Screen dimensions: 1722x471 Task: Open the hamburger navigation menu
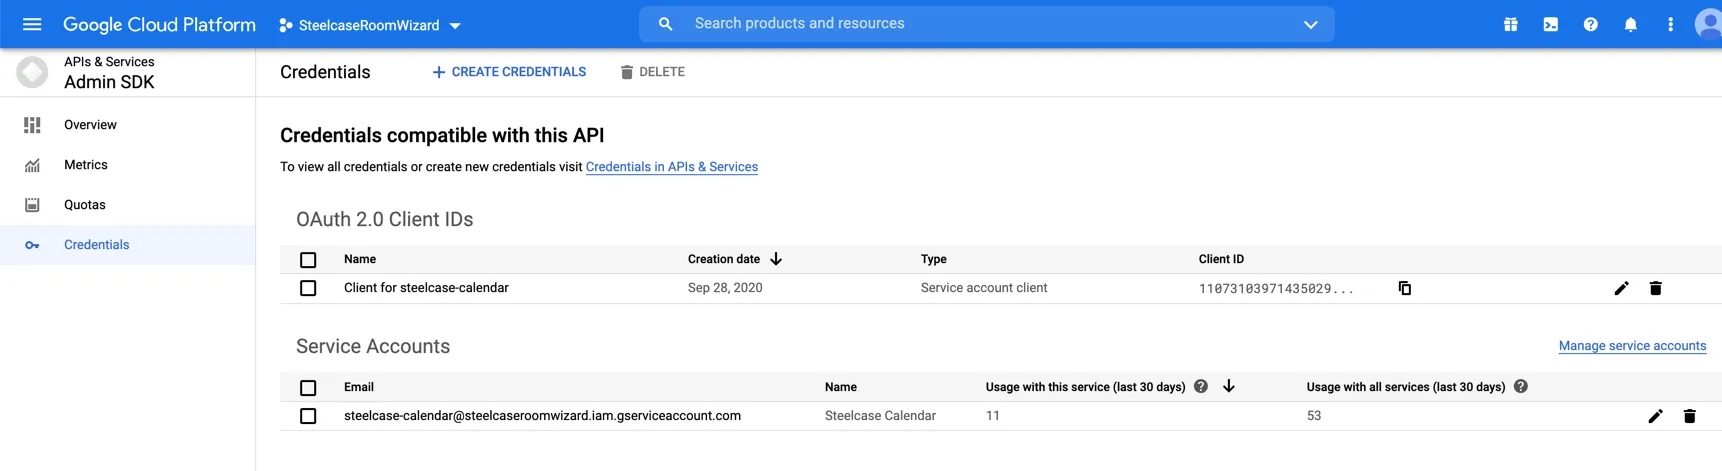click(x=32, y=24)
